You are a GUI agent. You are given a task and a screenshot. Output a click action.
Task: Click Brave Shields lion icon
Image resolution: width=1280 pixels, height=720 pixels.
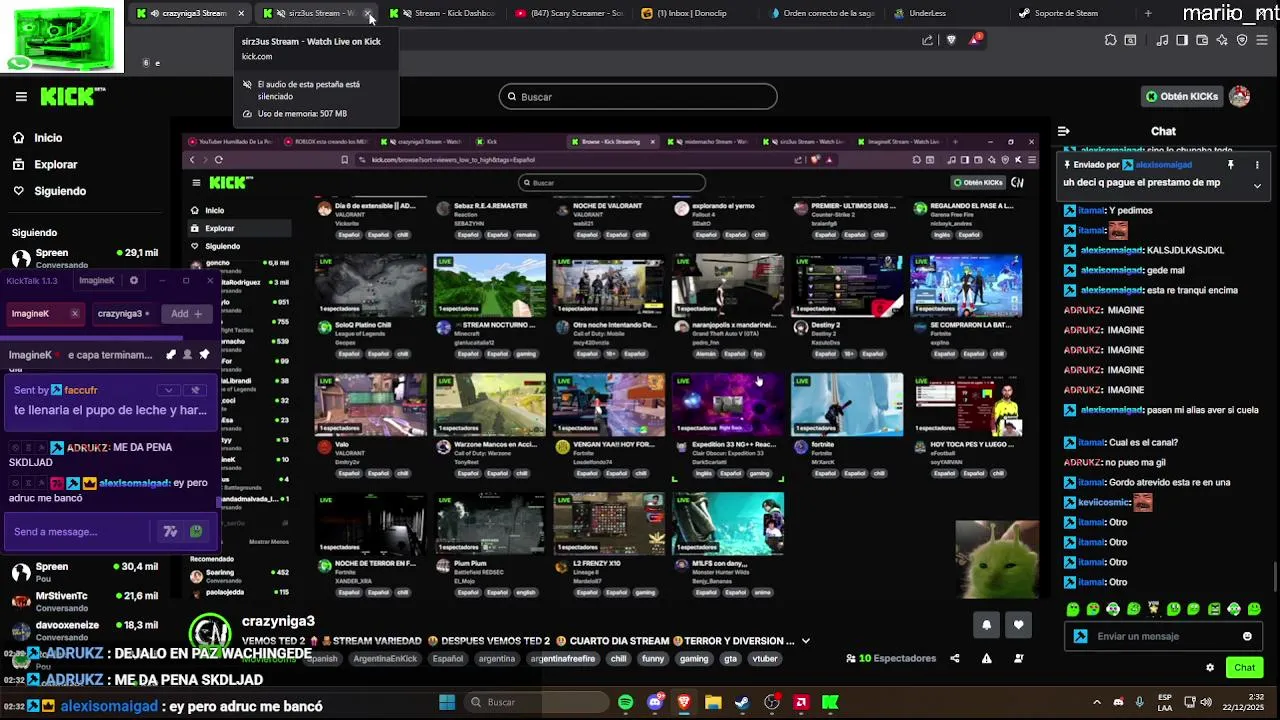tap(951, 40)
